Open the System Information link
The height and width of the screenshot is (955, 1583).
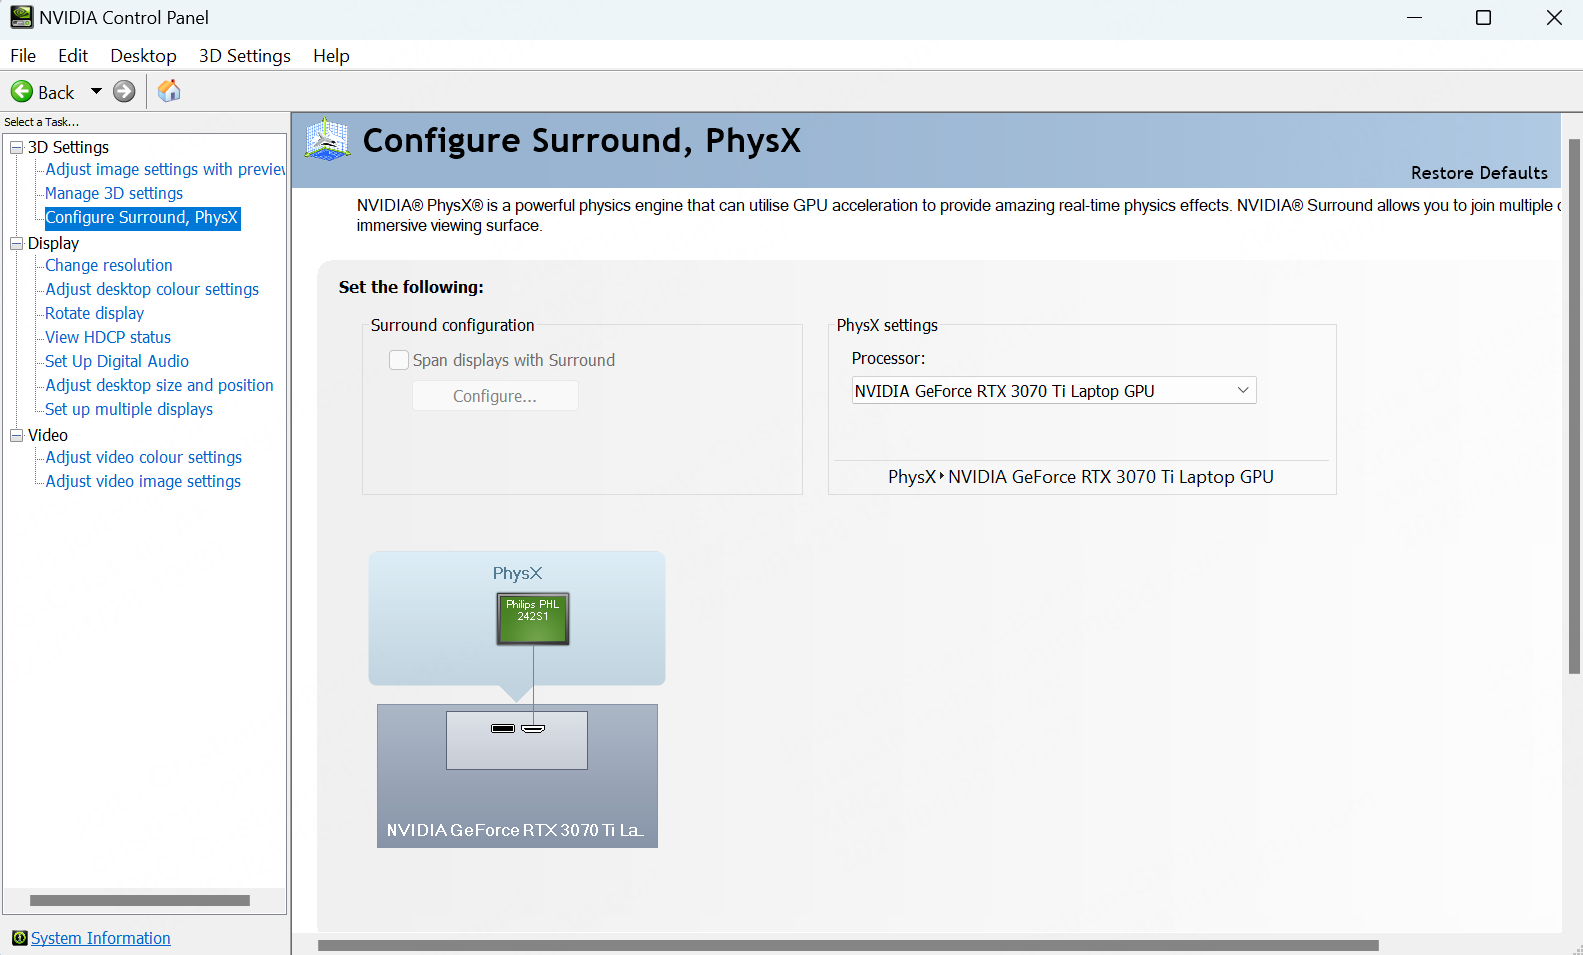[x=101, y=938]
